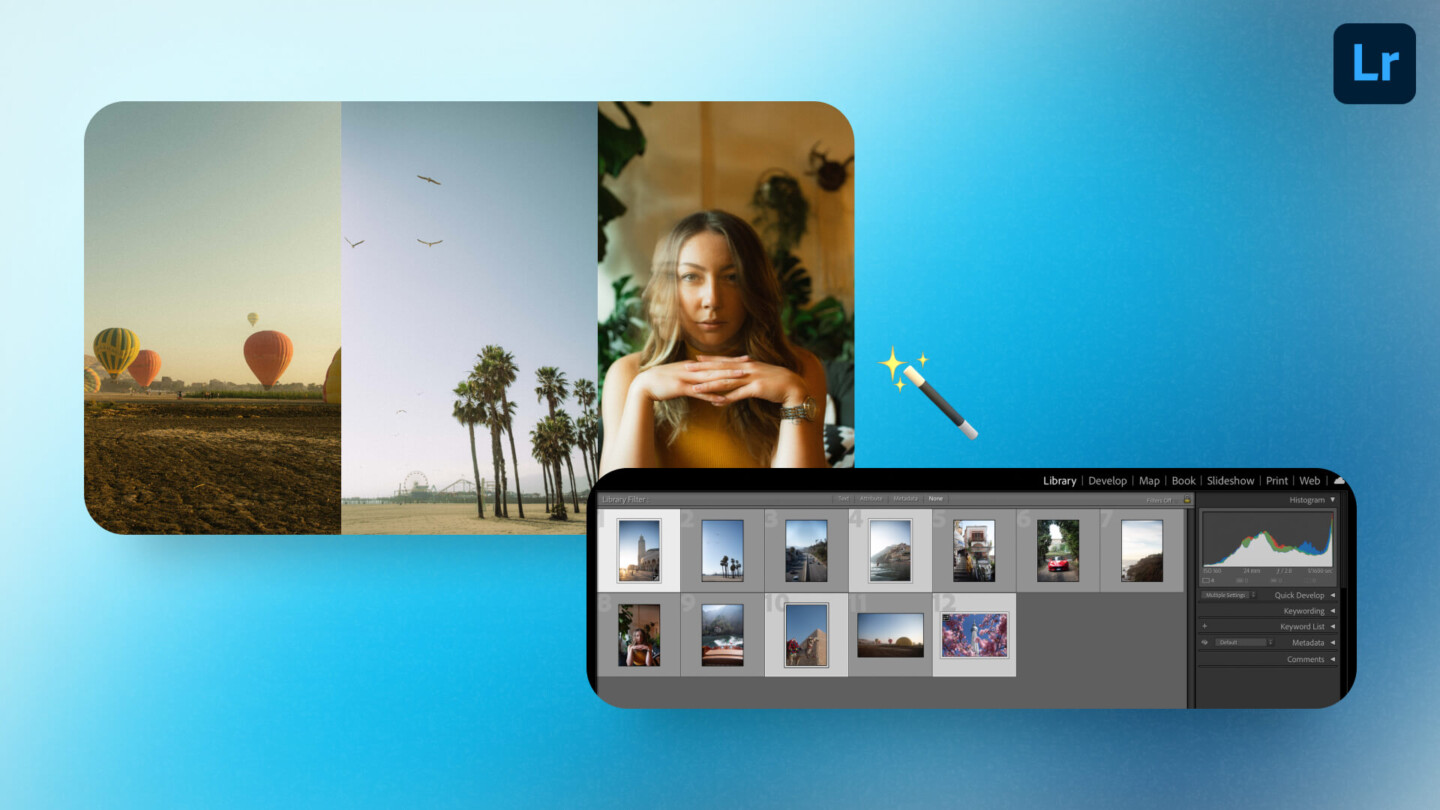Open the Web module
1440x810 pixels.
click(x=1309, y=481)
